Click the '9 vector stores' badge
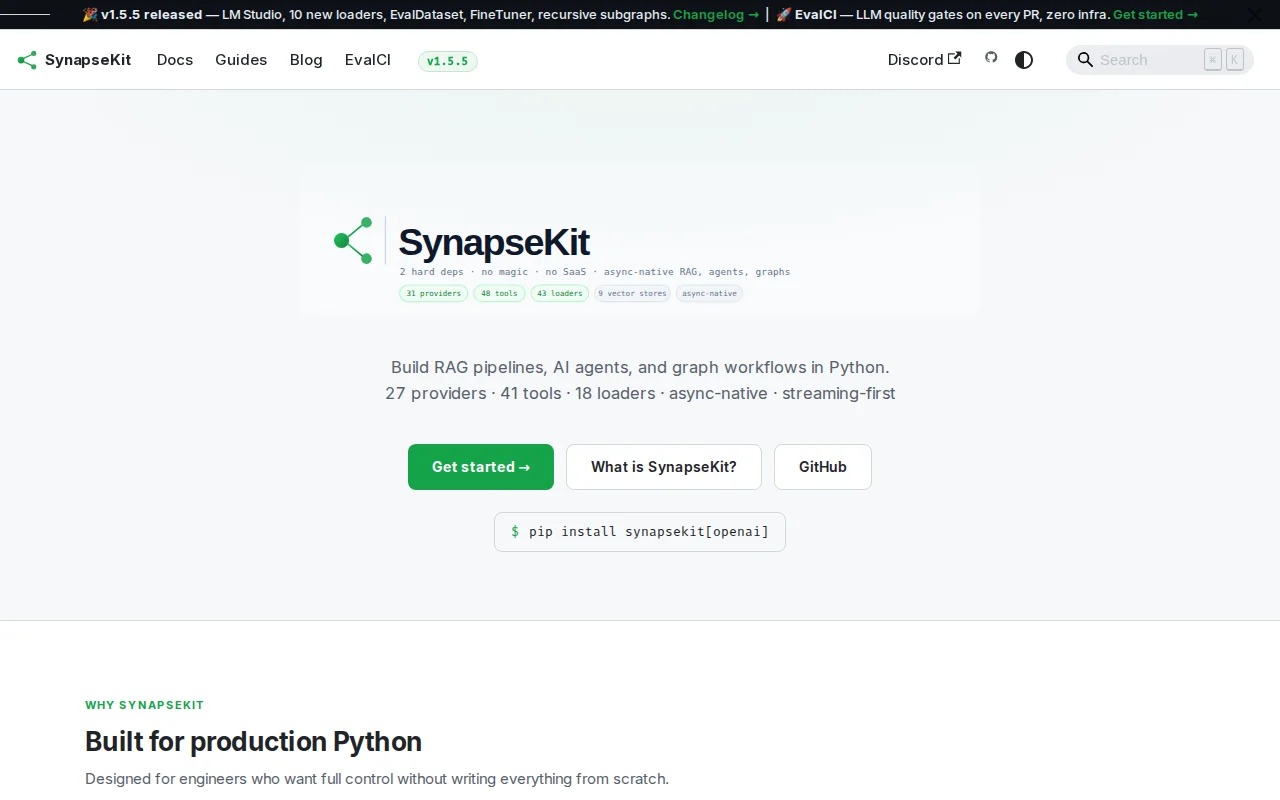 632,293
